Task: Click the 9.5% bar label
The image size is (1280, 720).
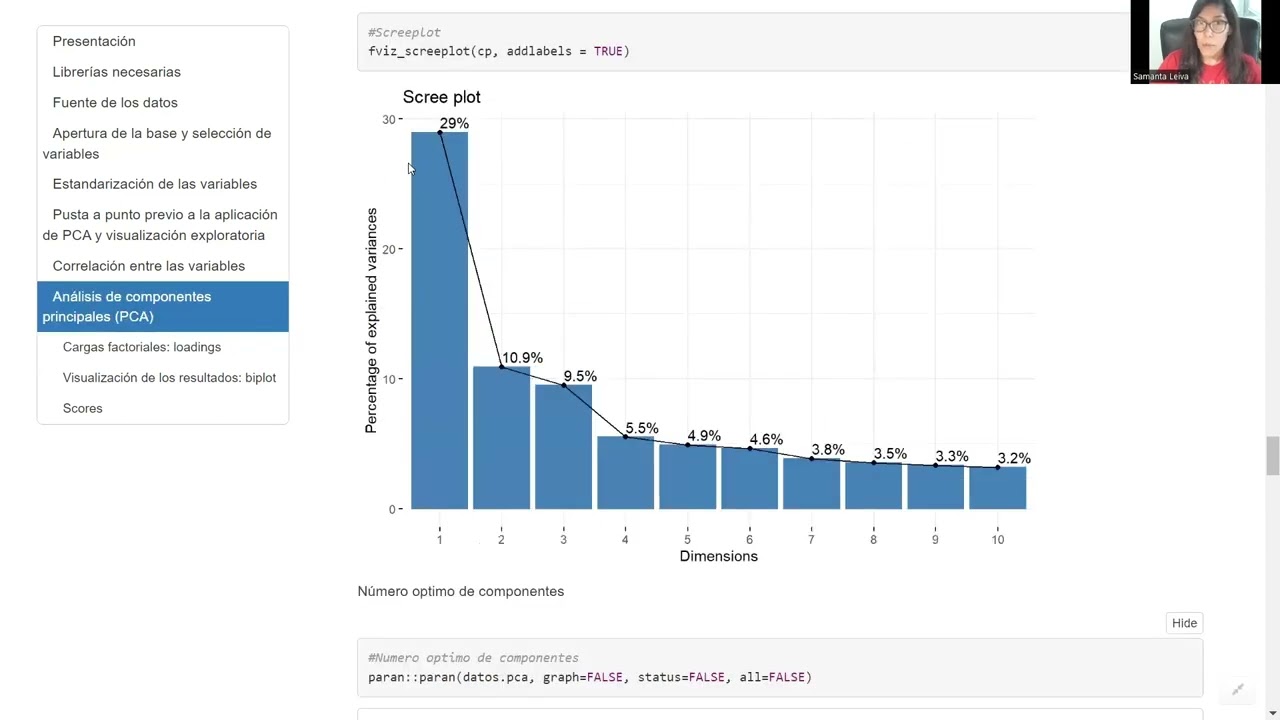Action: click(x=580, y=376)
